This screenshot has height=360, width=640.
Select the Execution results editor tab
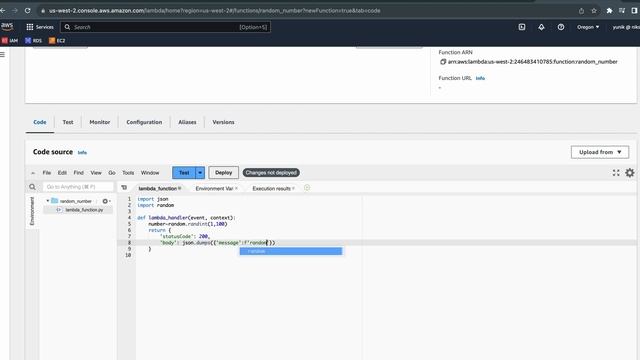tap(271, 189)
